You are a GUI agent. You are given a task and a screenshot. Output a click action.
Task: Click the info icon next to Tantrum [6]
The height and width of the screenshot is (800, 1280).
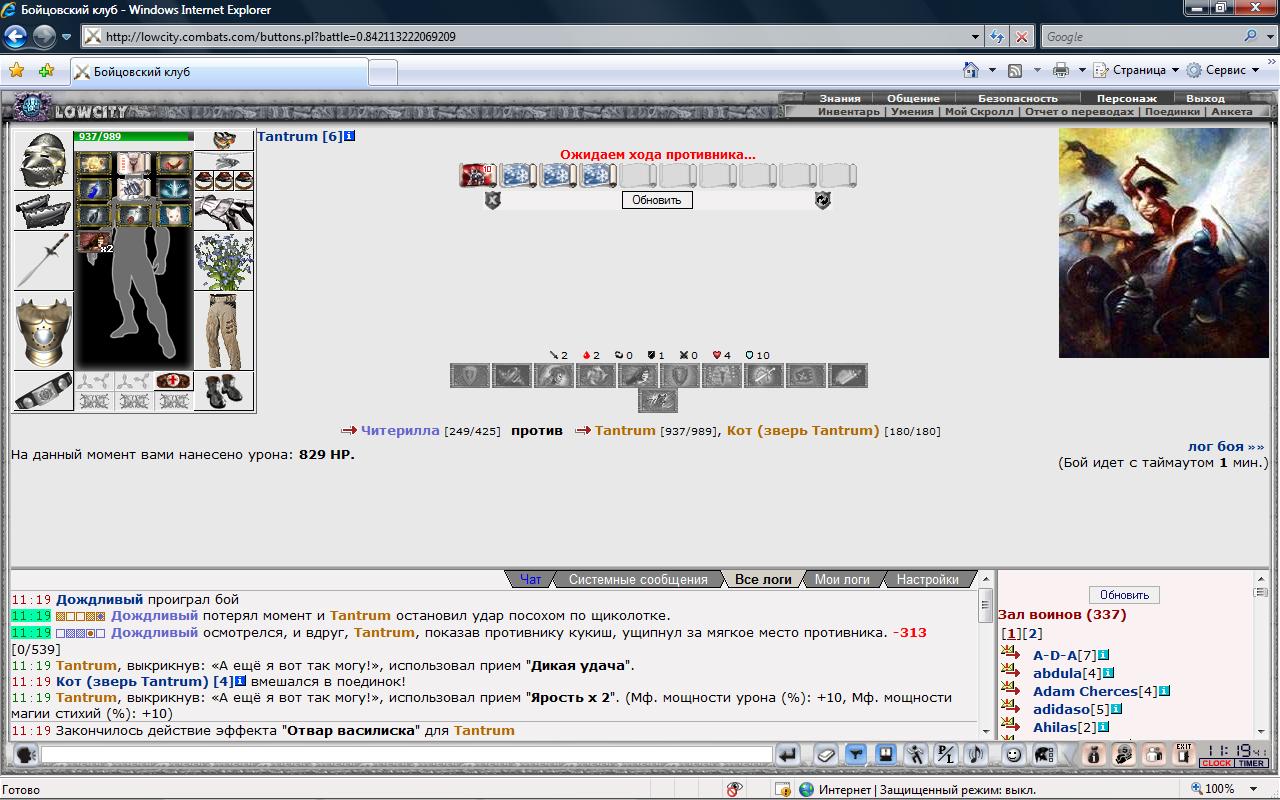click(350, 136)
